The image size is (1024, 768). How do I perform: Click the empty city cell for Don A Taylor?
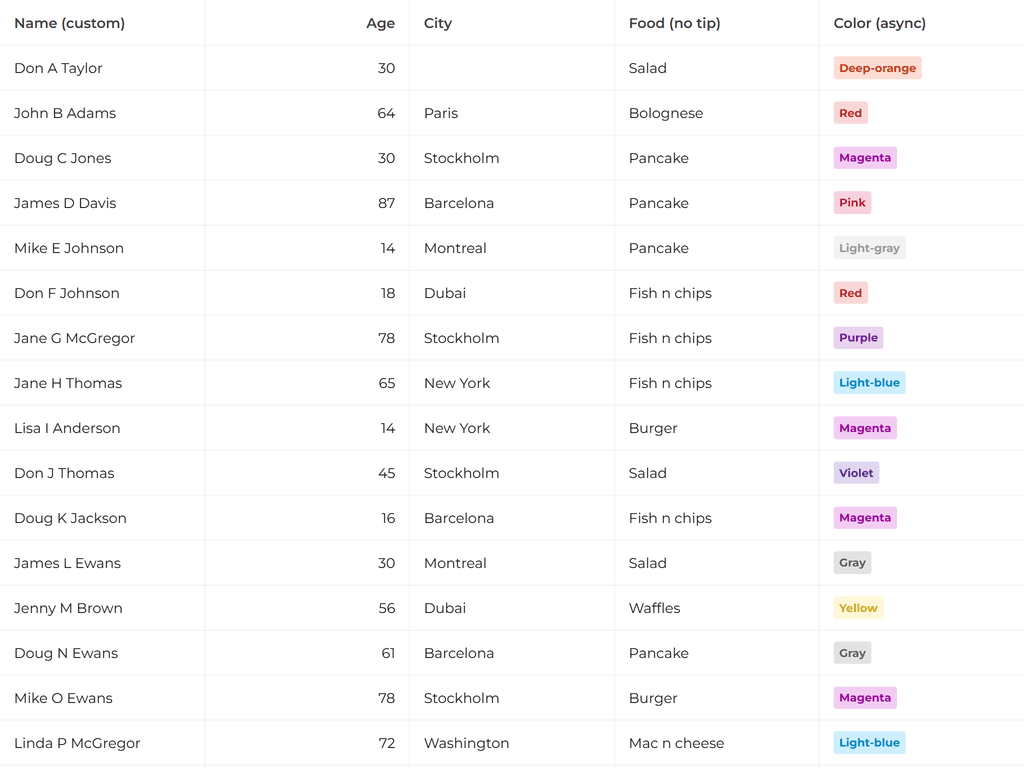tap(511, 68)
